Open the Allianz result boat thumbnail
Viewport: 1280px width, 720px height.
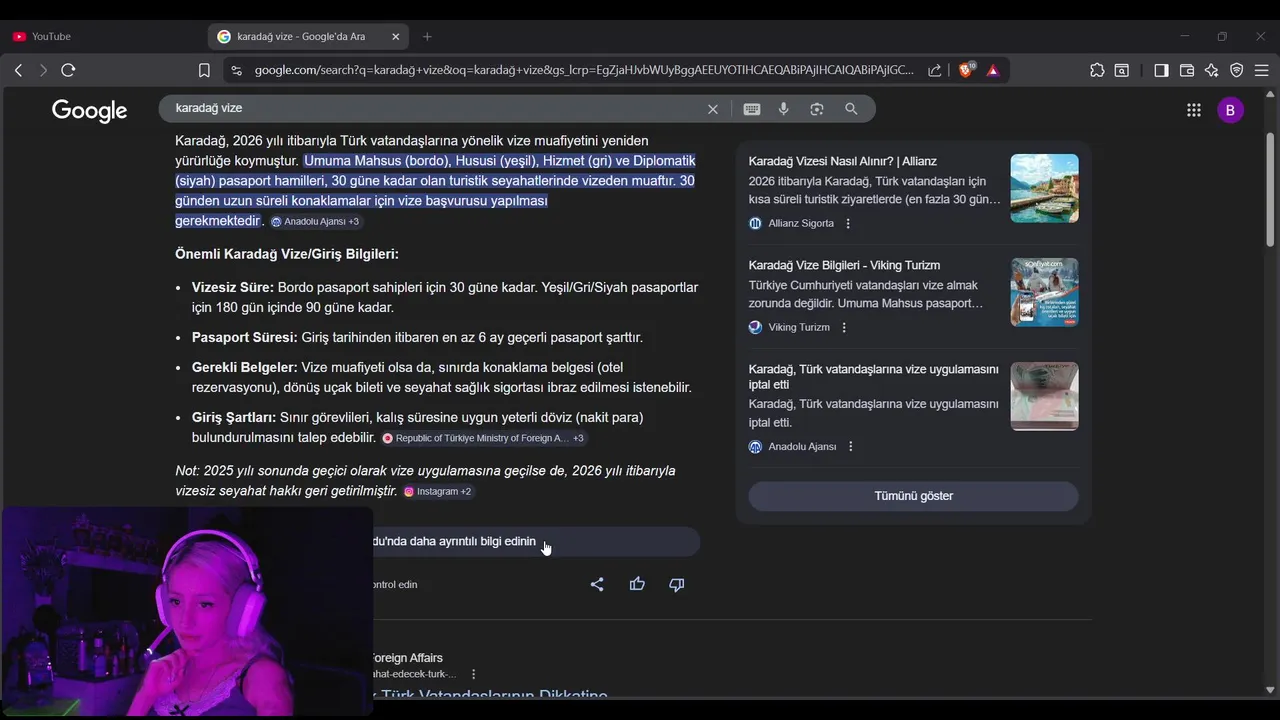coord(1044,188)
